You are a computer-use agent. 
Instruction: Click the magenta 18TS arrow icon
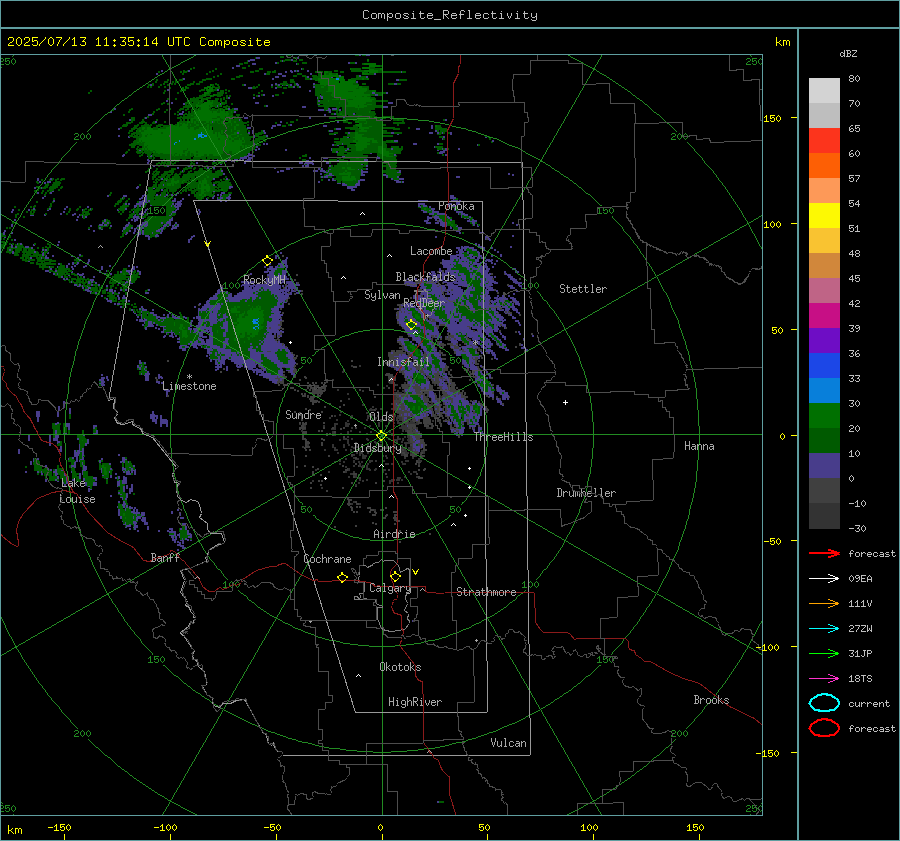pyautogui.click(x=824, y=679)
